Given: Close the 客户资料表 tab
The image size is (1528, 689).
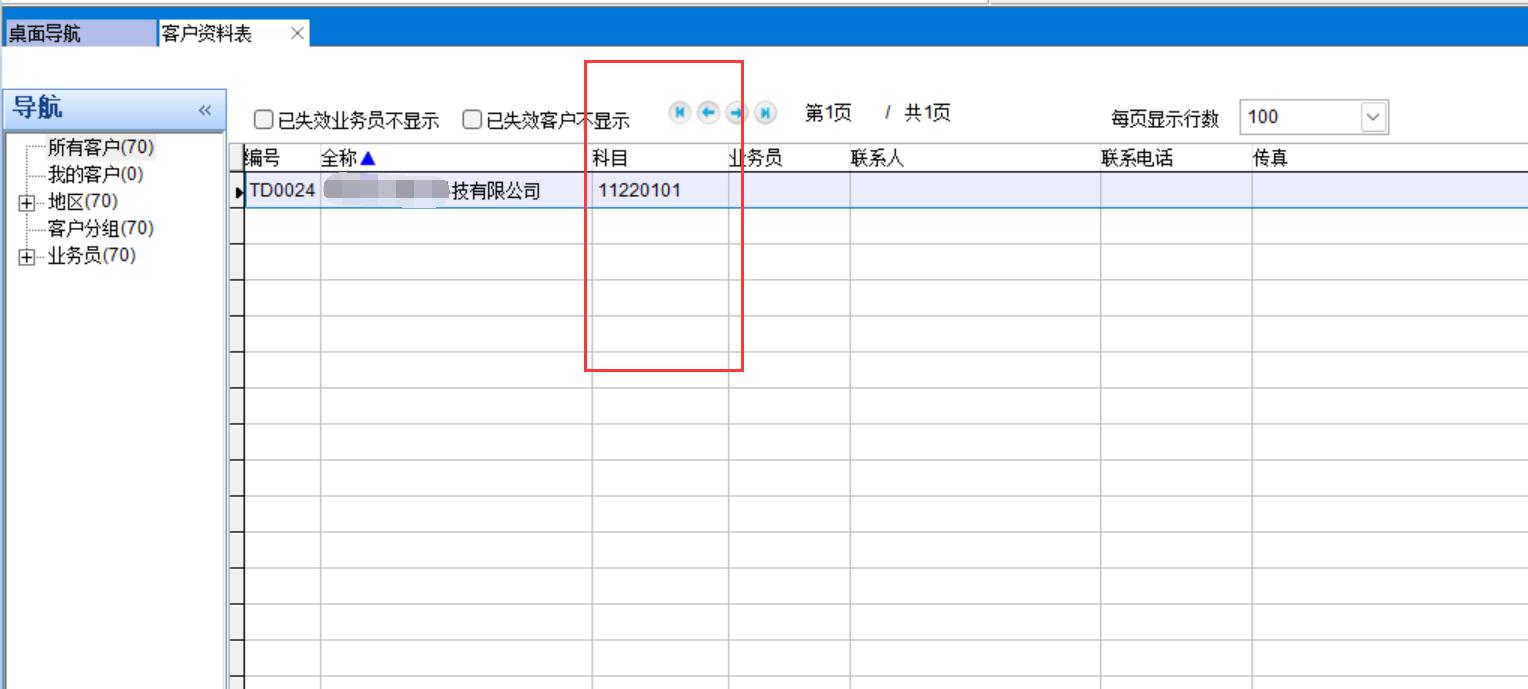Looking at the screenshot, I should (297, 33).
